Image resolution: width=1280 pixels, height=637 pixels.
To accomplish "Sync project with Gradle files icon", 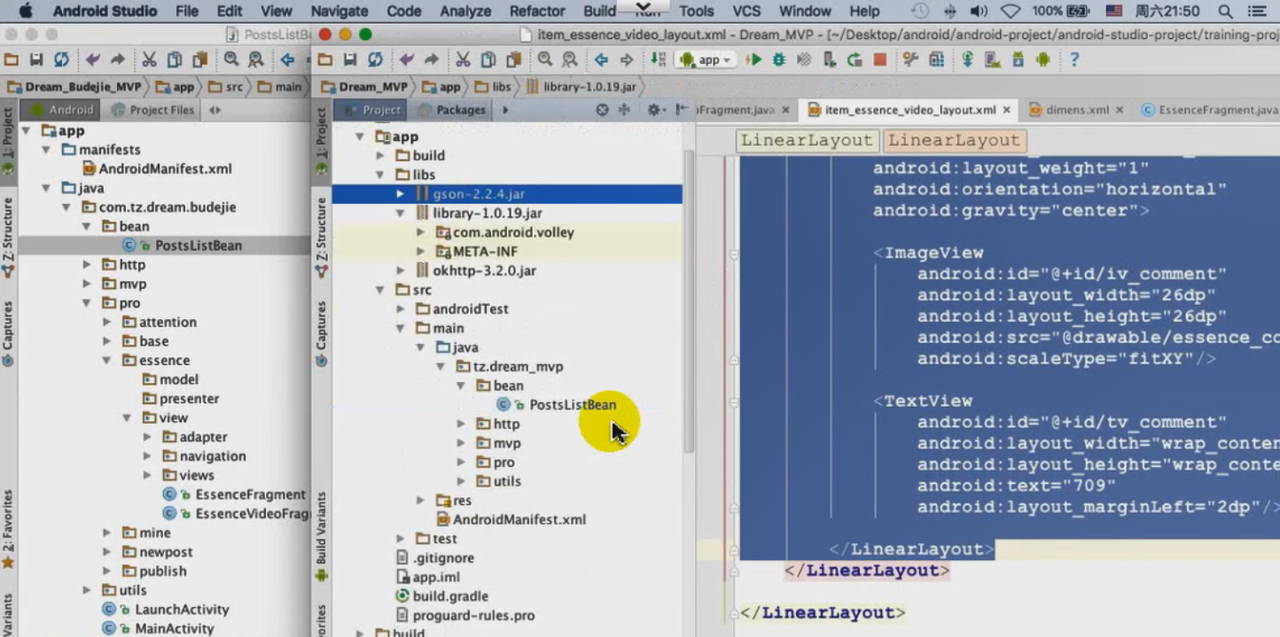I will [x=968, y=60].
